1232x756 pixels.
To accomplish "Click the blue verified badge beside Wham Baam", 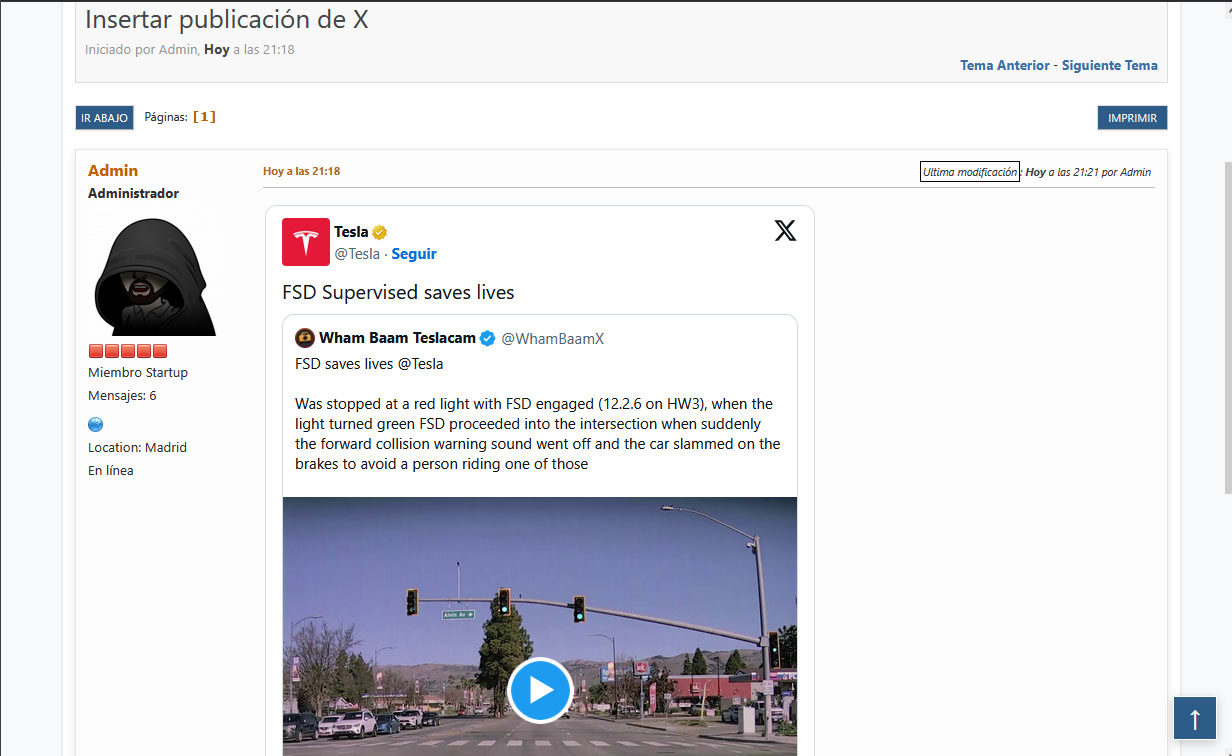I will 487,339.
